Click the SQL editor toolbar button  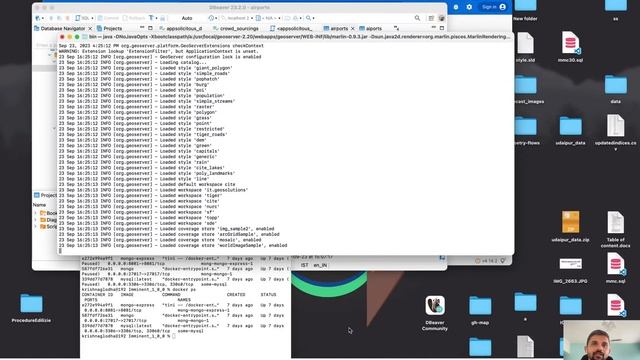[84, 18]
